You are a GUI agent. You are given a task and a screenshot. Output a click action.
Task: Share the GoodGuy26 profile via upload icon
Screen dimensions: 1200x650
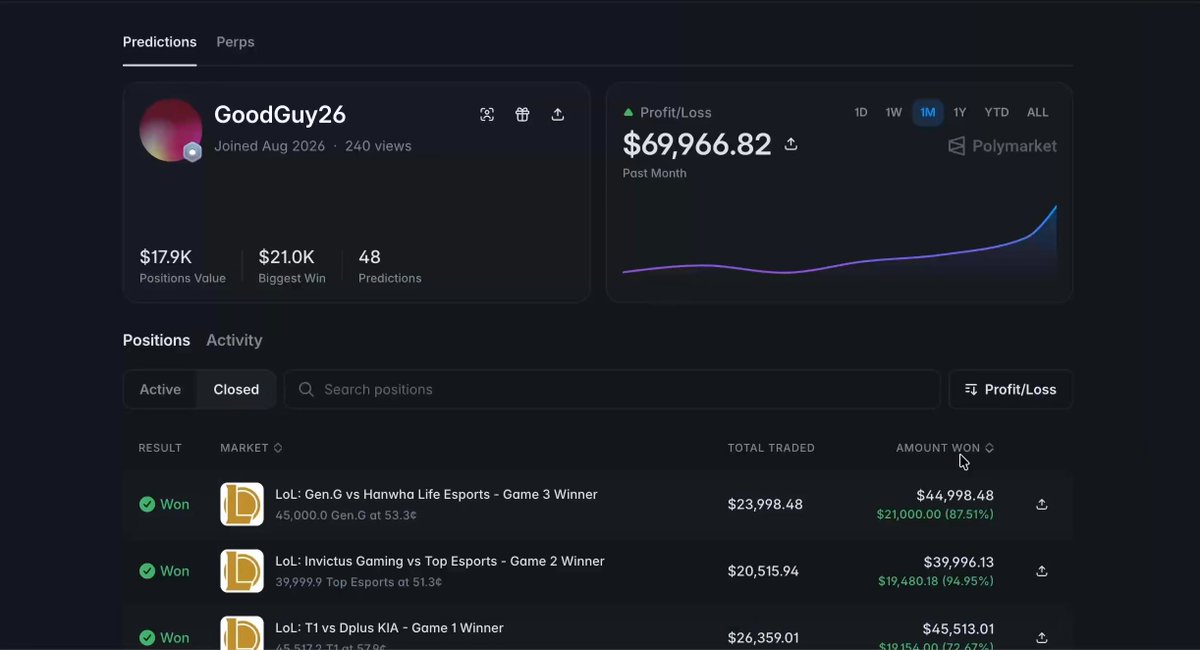click(558, 114)
